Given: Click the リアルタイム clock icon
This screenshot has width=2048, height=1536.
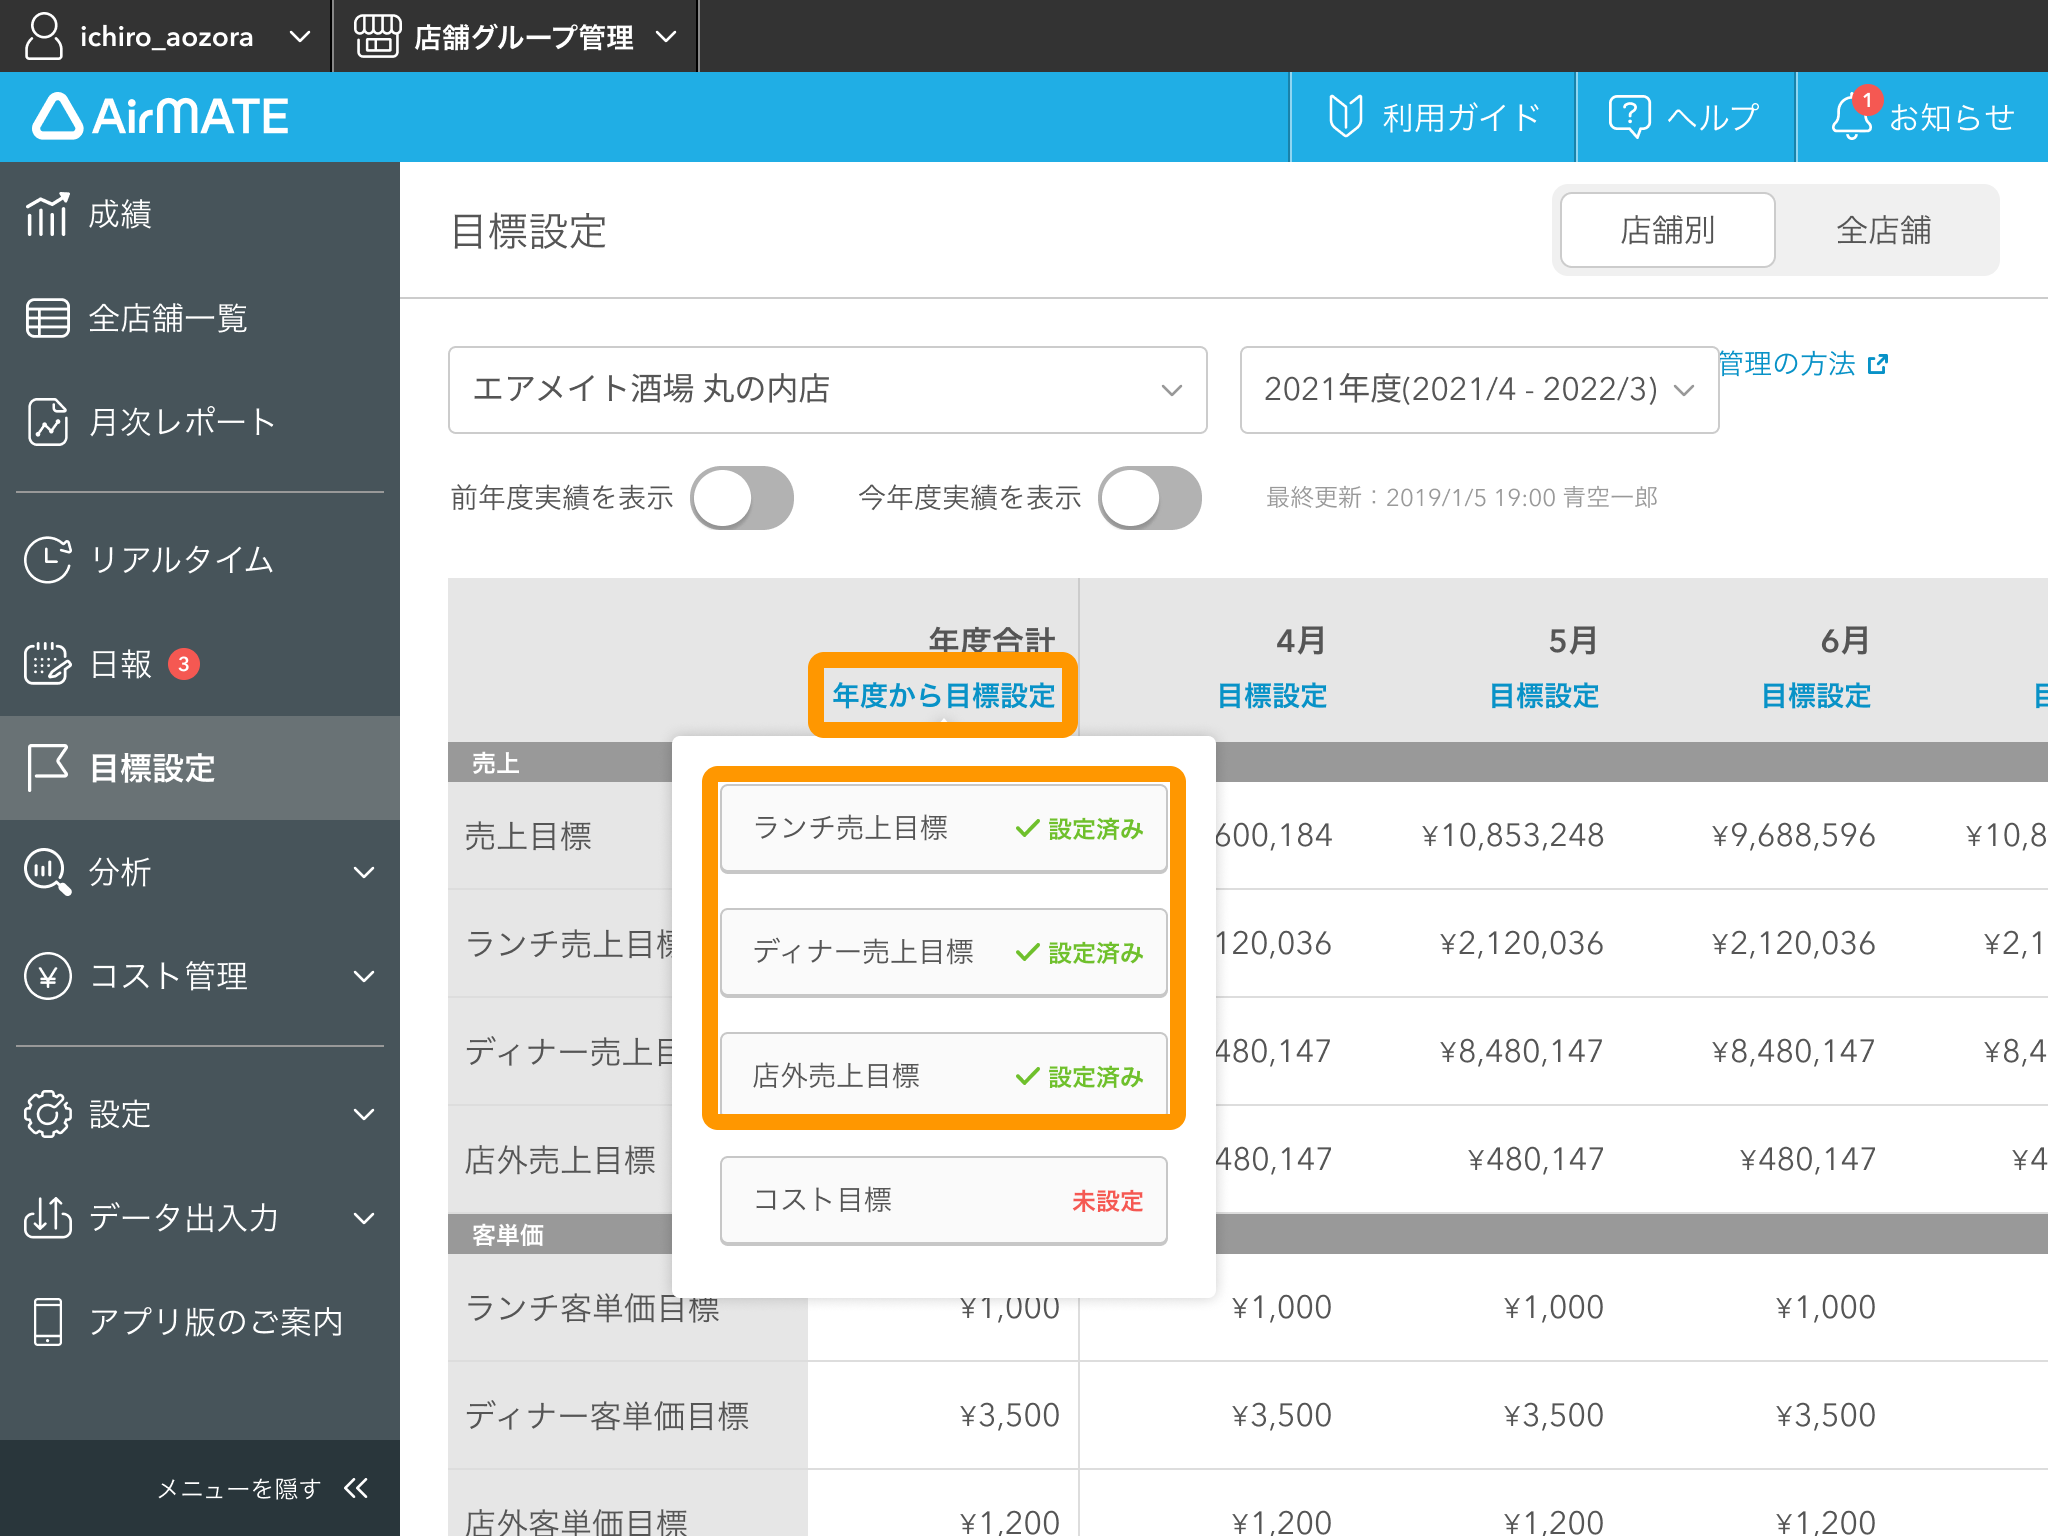Looking at the screenshot, I should [x=47, y=560].
